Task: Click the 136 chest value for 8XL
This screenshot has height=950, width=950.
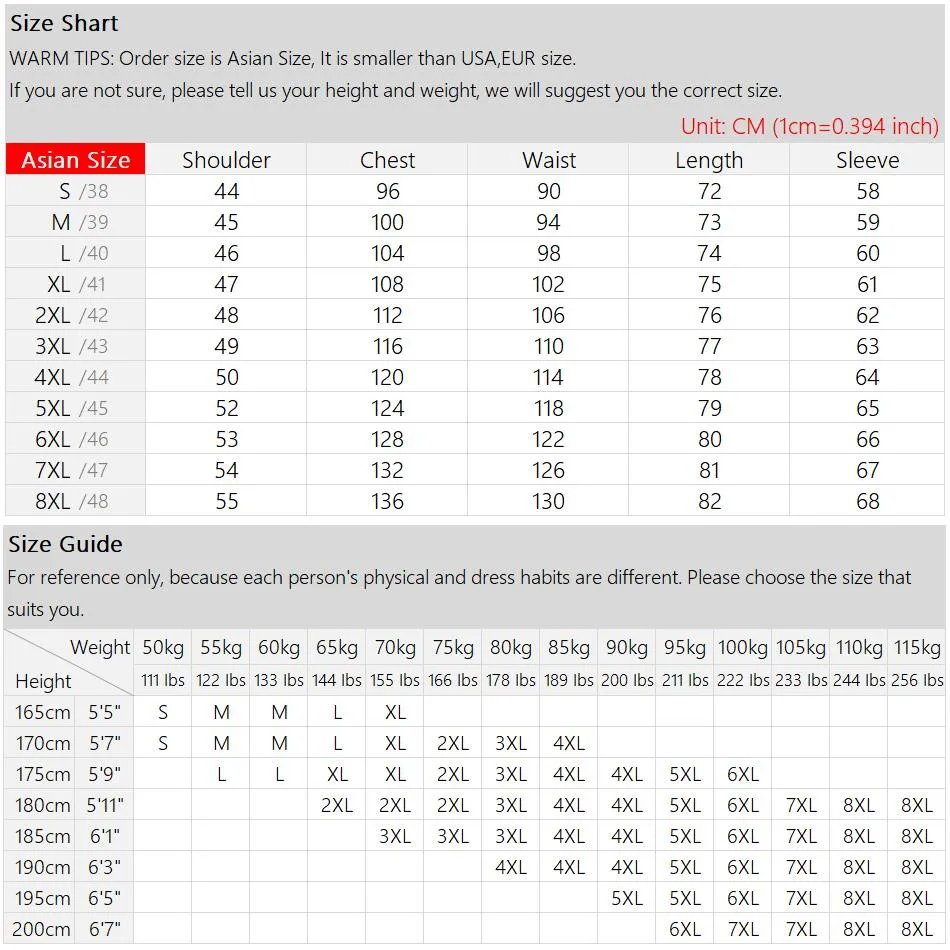Action: [x=387, y=501]
